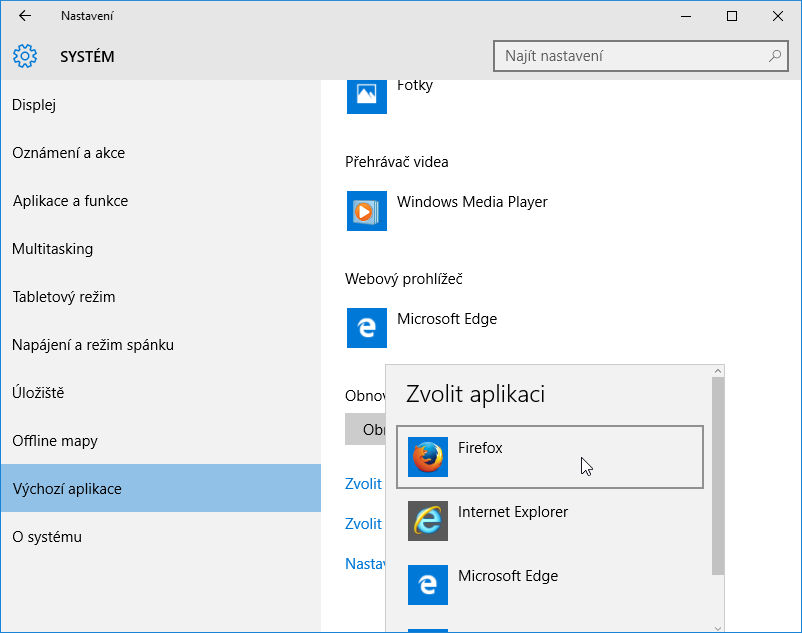Click the first Zvolit link
Screen dimensions: 802x633
tap(363, 484)
